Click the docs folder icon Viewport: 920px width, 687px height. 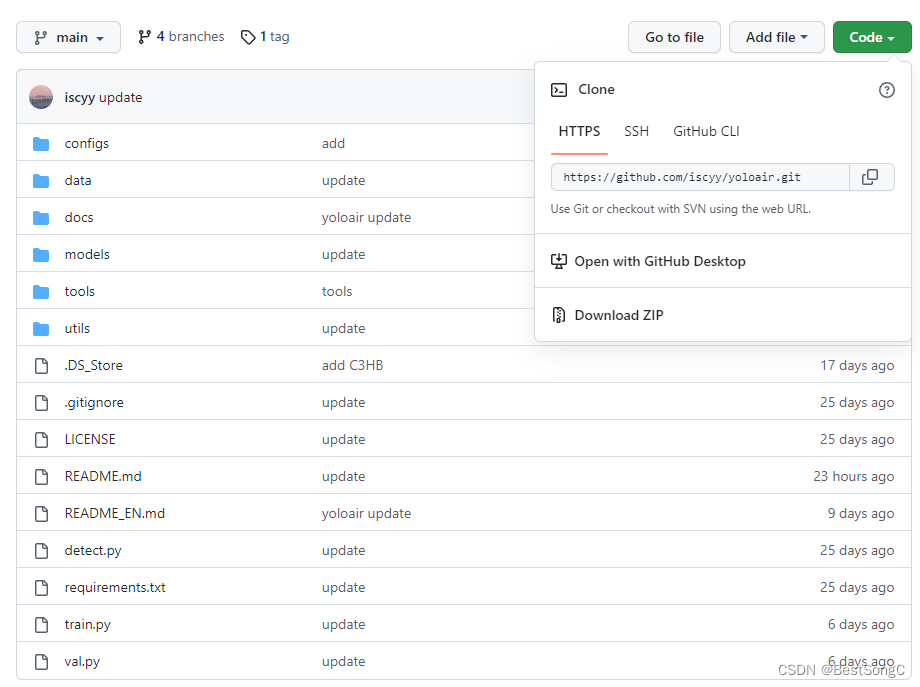coord(41,218)
